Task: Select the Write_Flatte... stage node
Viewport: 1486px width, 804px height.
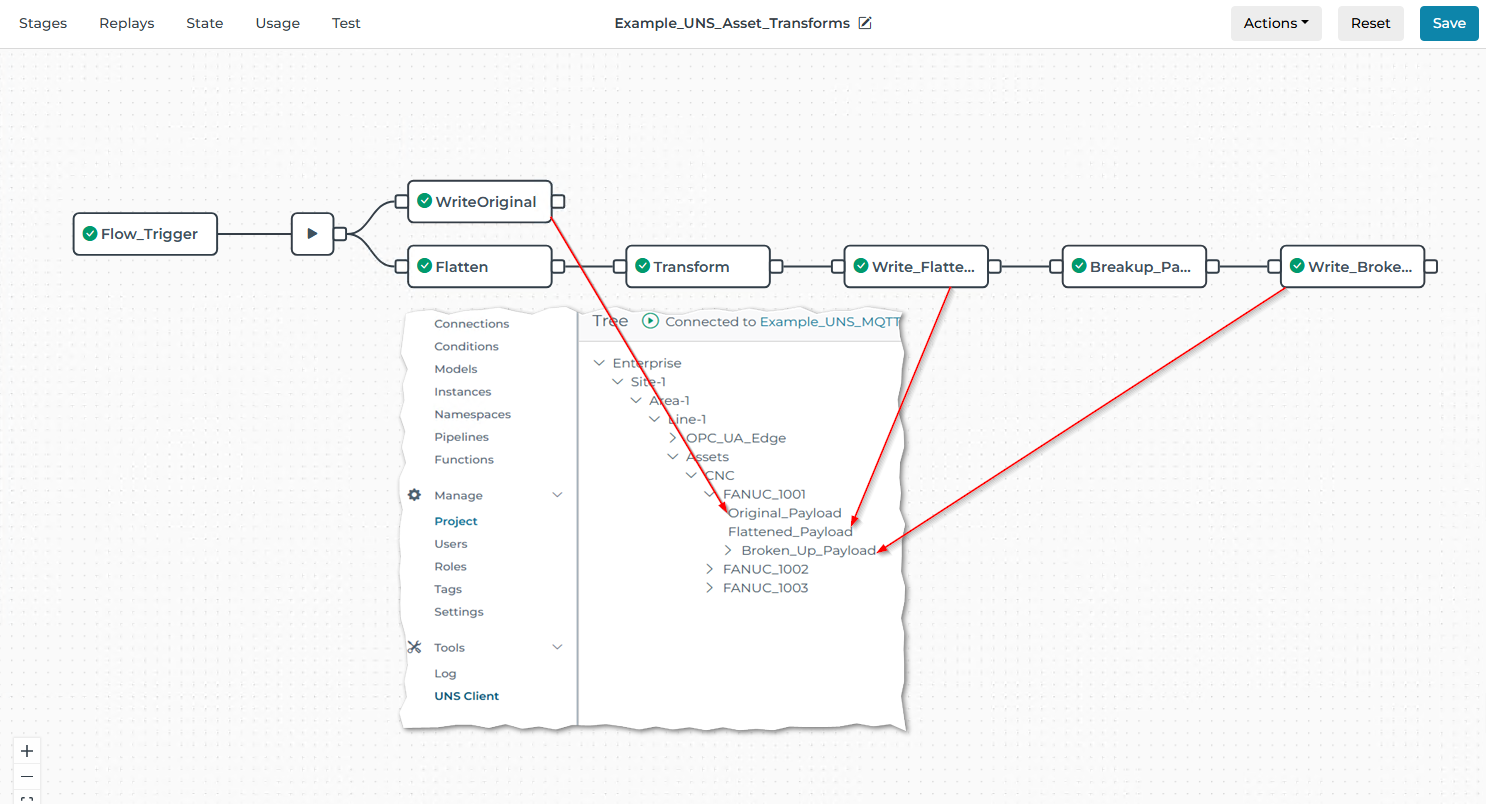Action: (916, 266)
